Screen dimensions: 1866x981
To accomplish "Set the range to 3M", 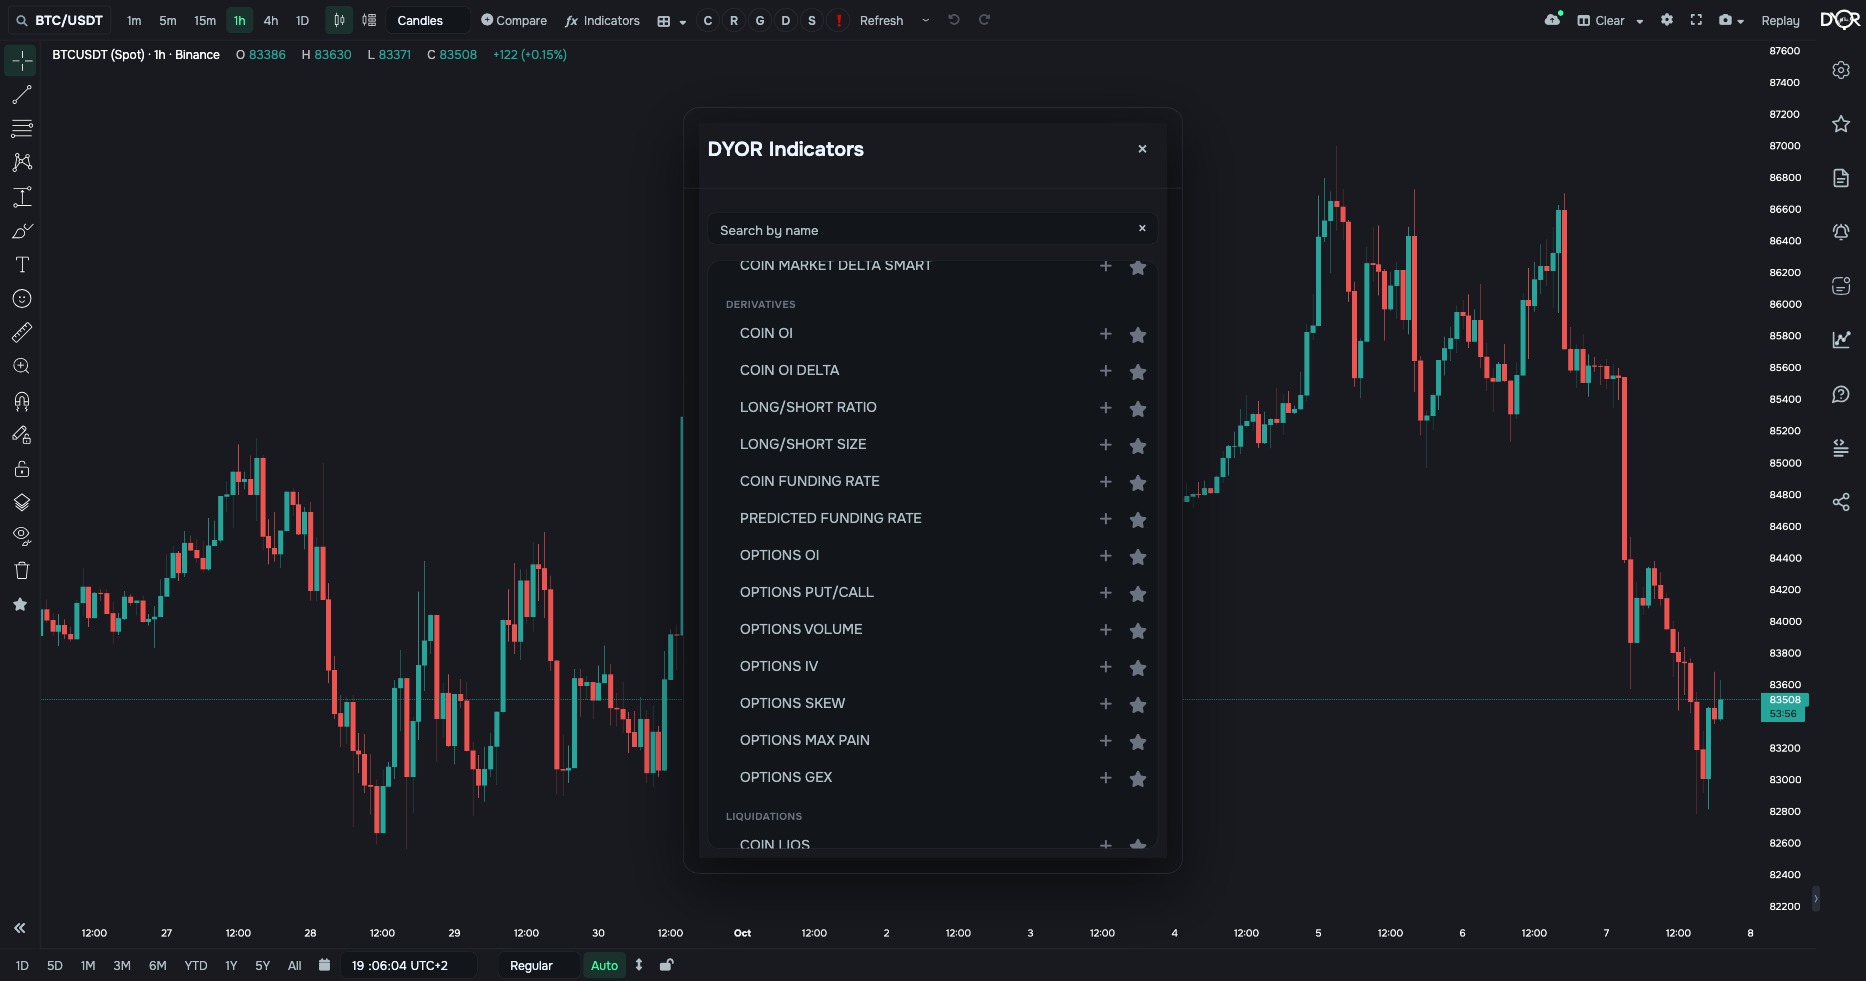I will (122, 965).
